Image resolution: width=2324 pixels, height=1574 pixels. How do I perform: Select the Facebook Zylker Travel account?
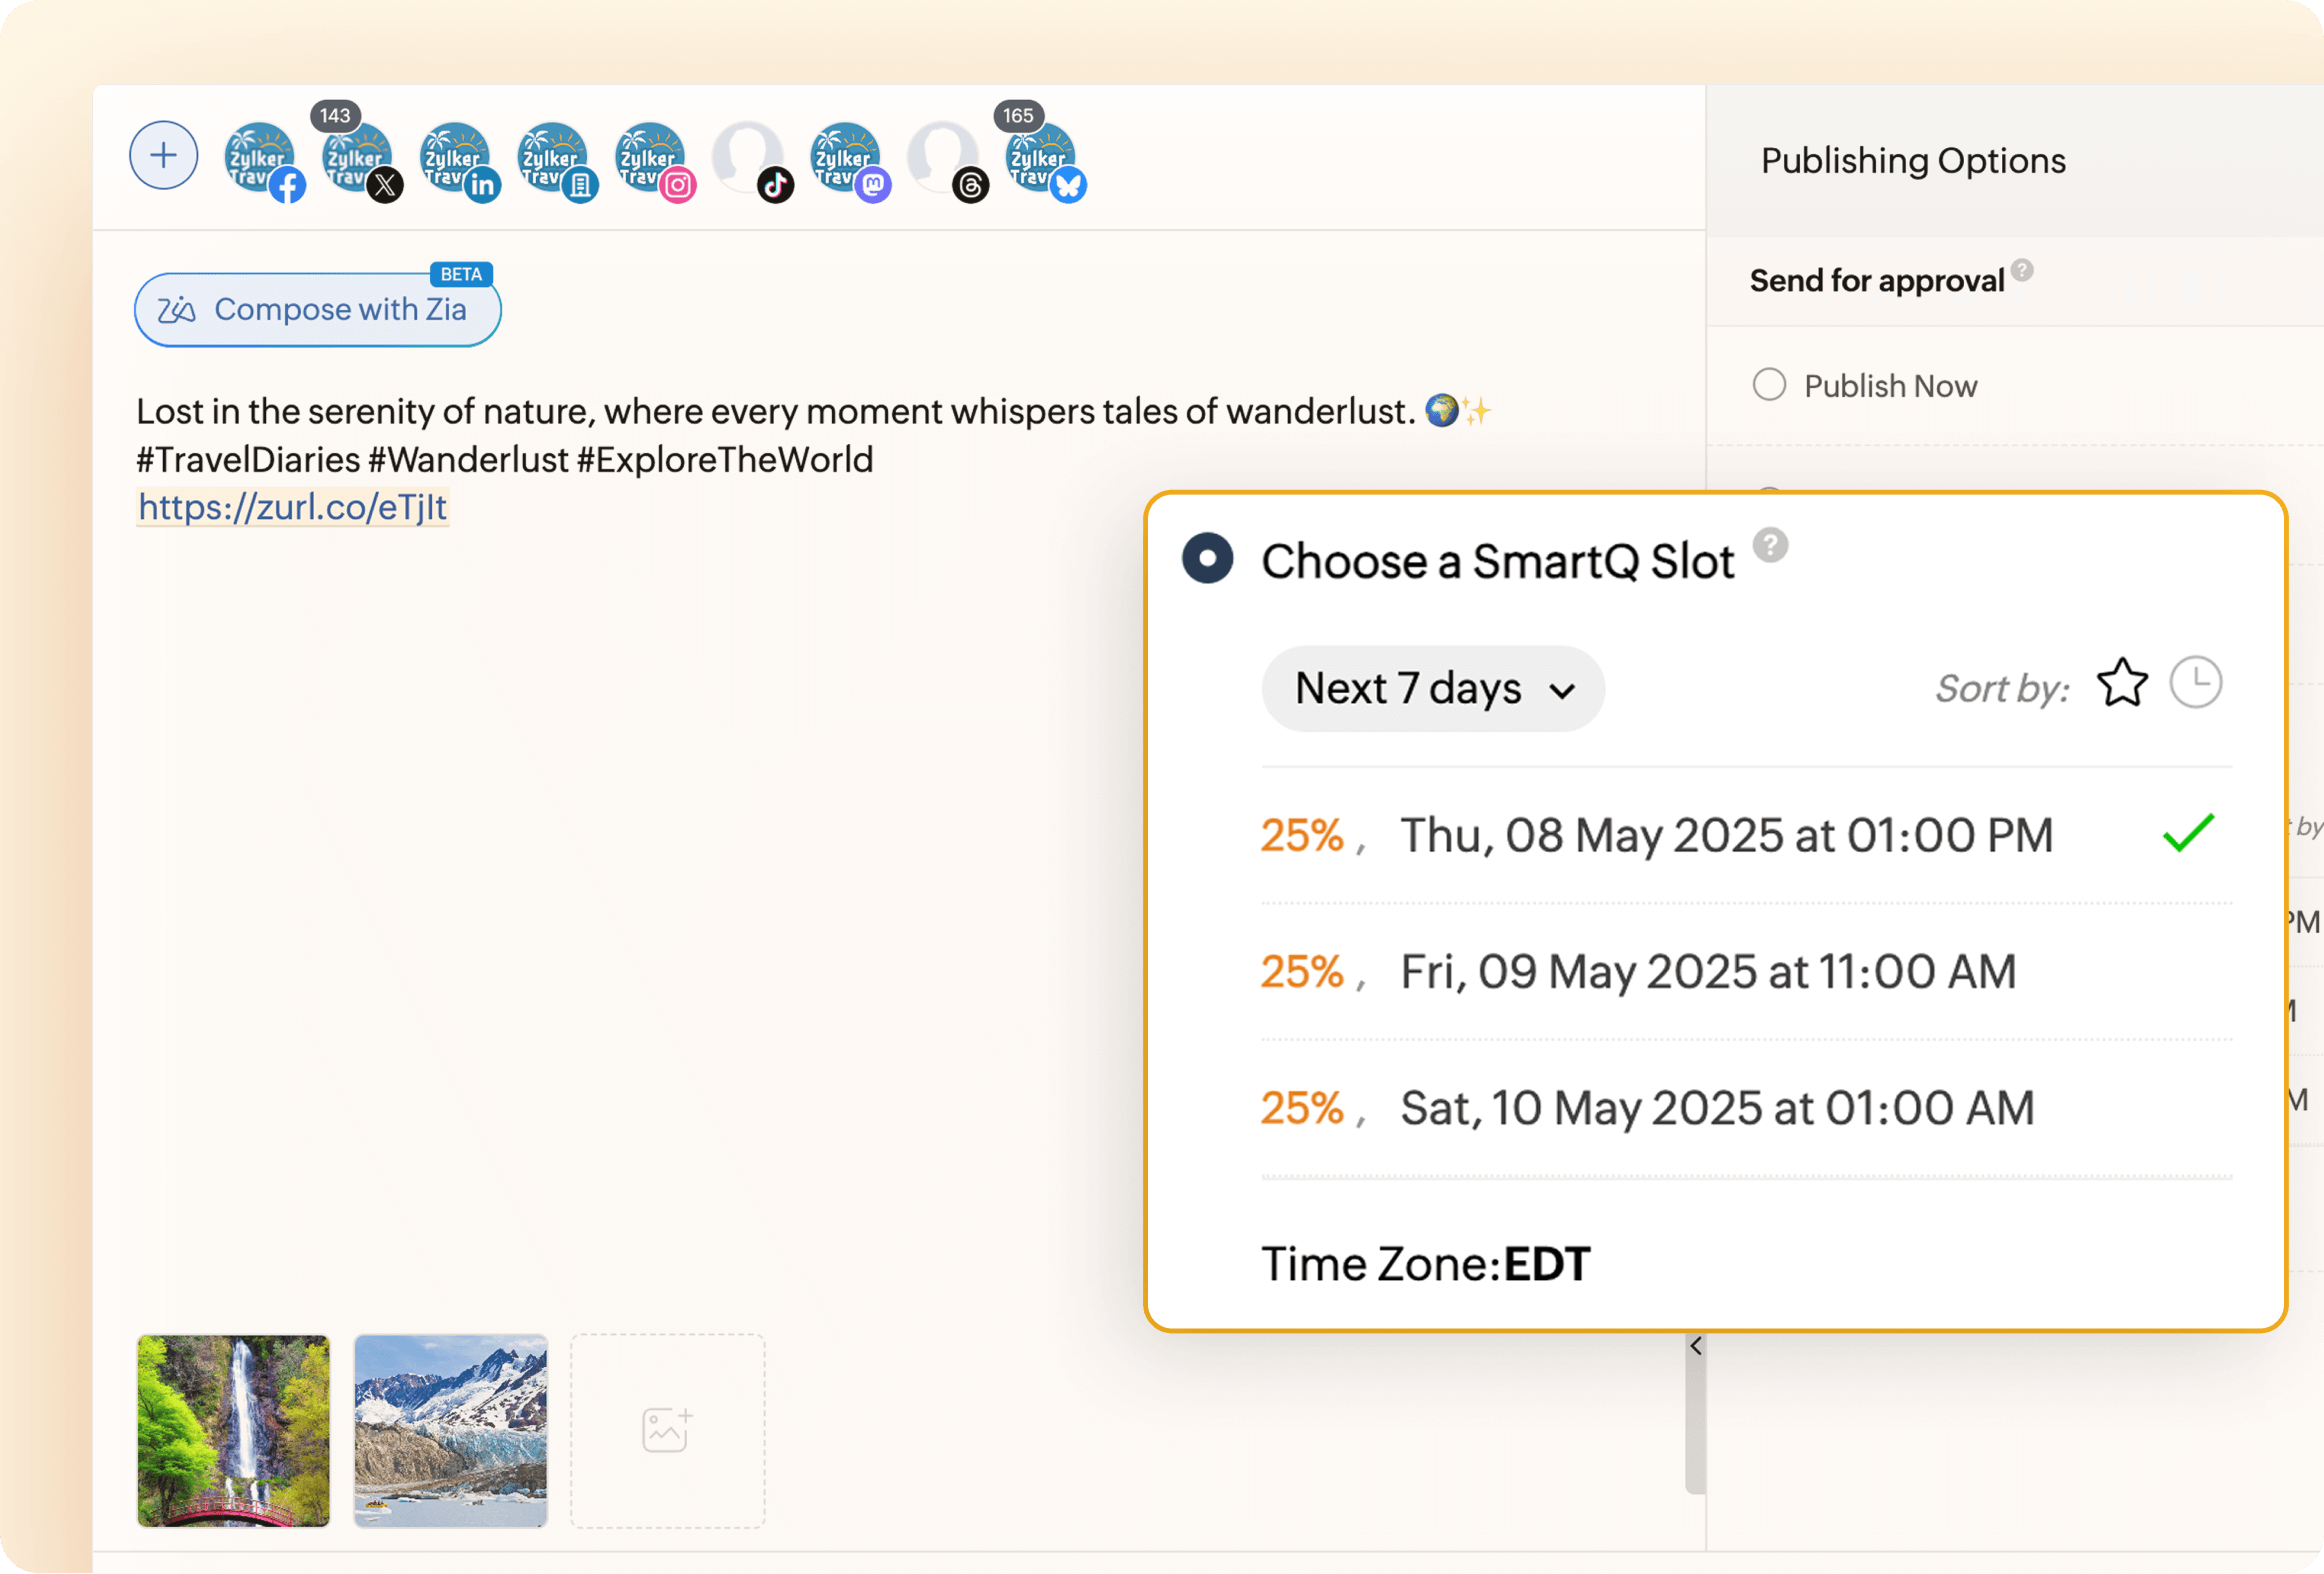pyautogui.click(x=261, y=157)
